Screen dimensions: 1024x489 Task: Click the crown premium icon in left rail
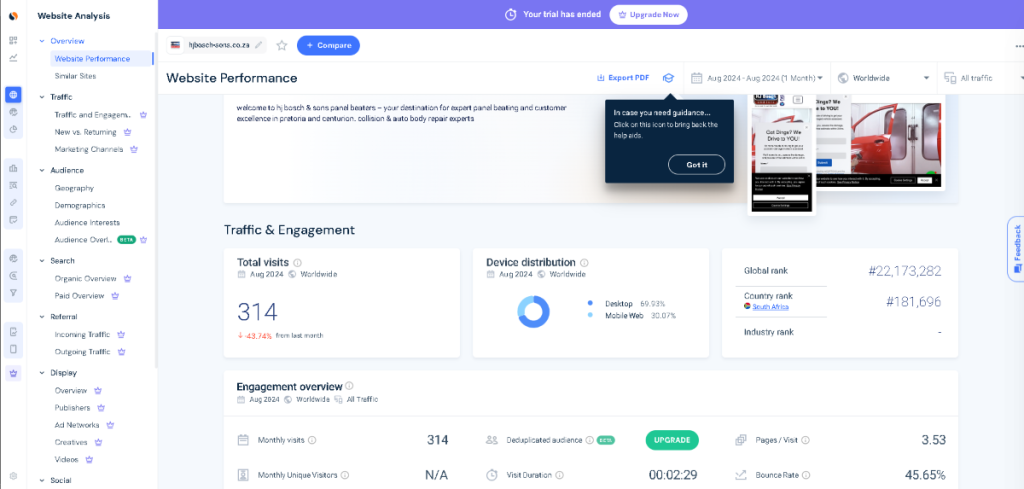tap(13, 373)
